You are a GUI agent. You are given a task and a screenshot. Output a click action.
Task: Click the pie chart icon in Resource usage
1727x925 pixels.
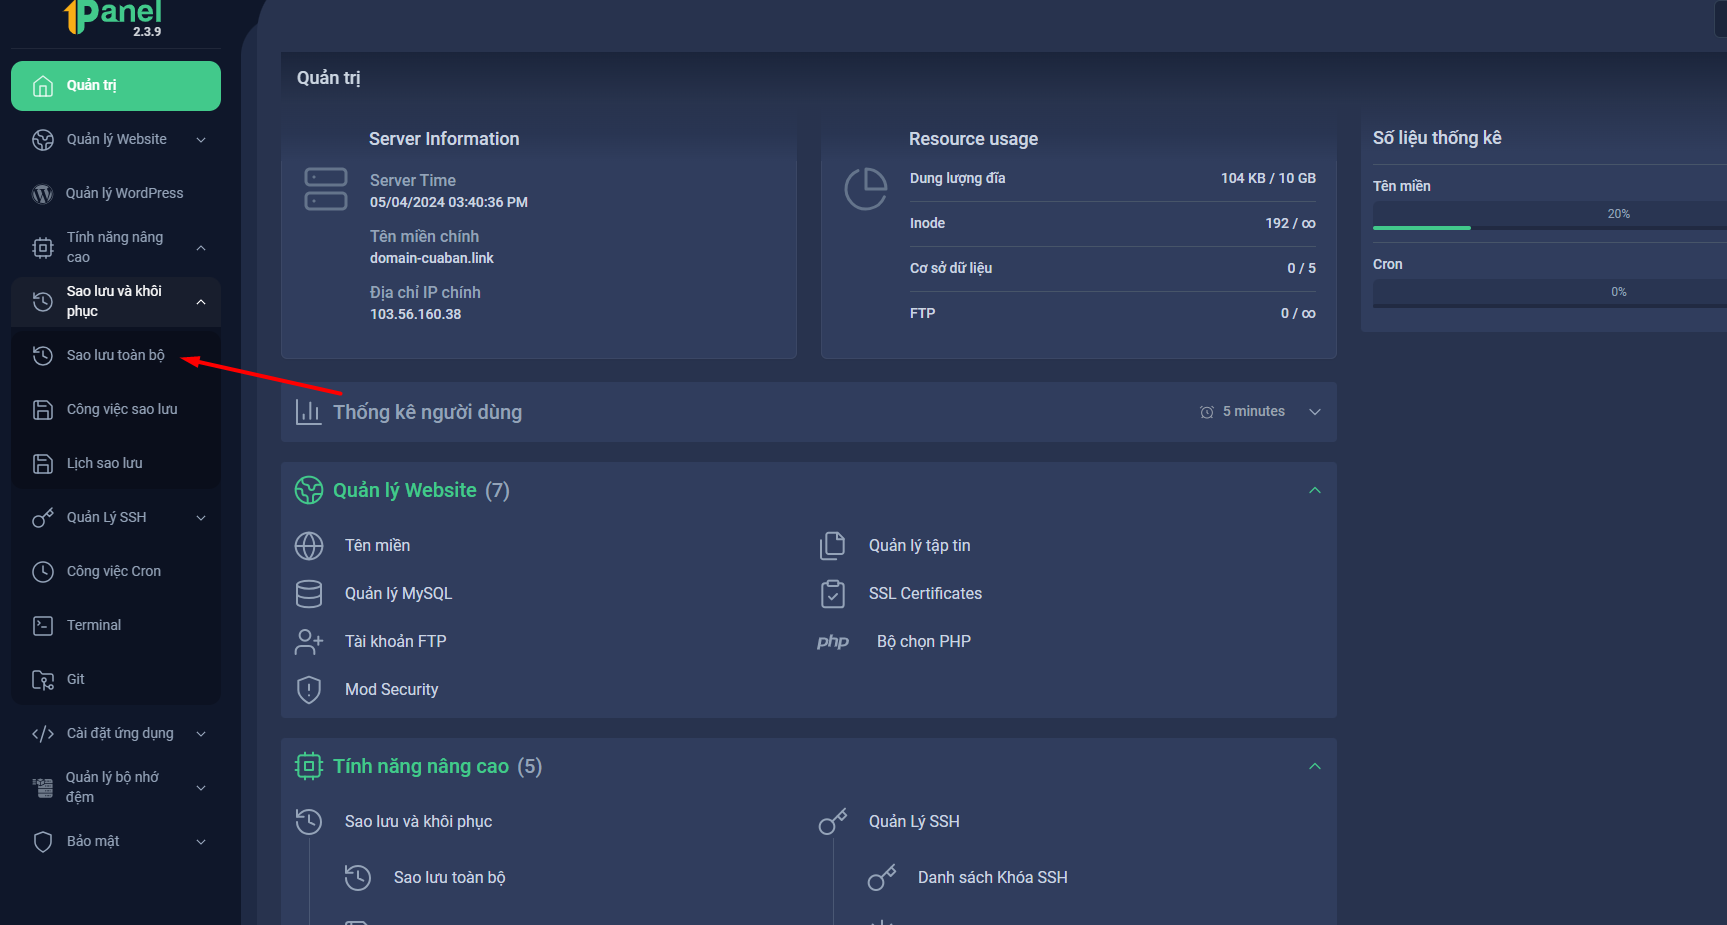866,189
